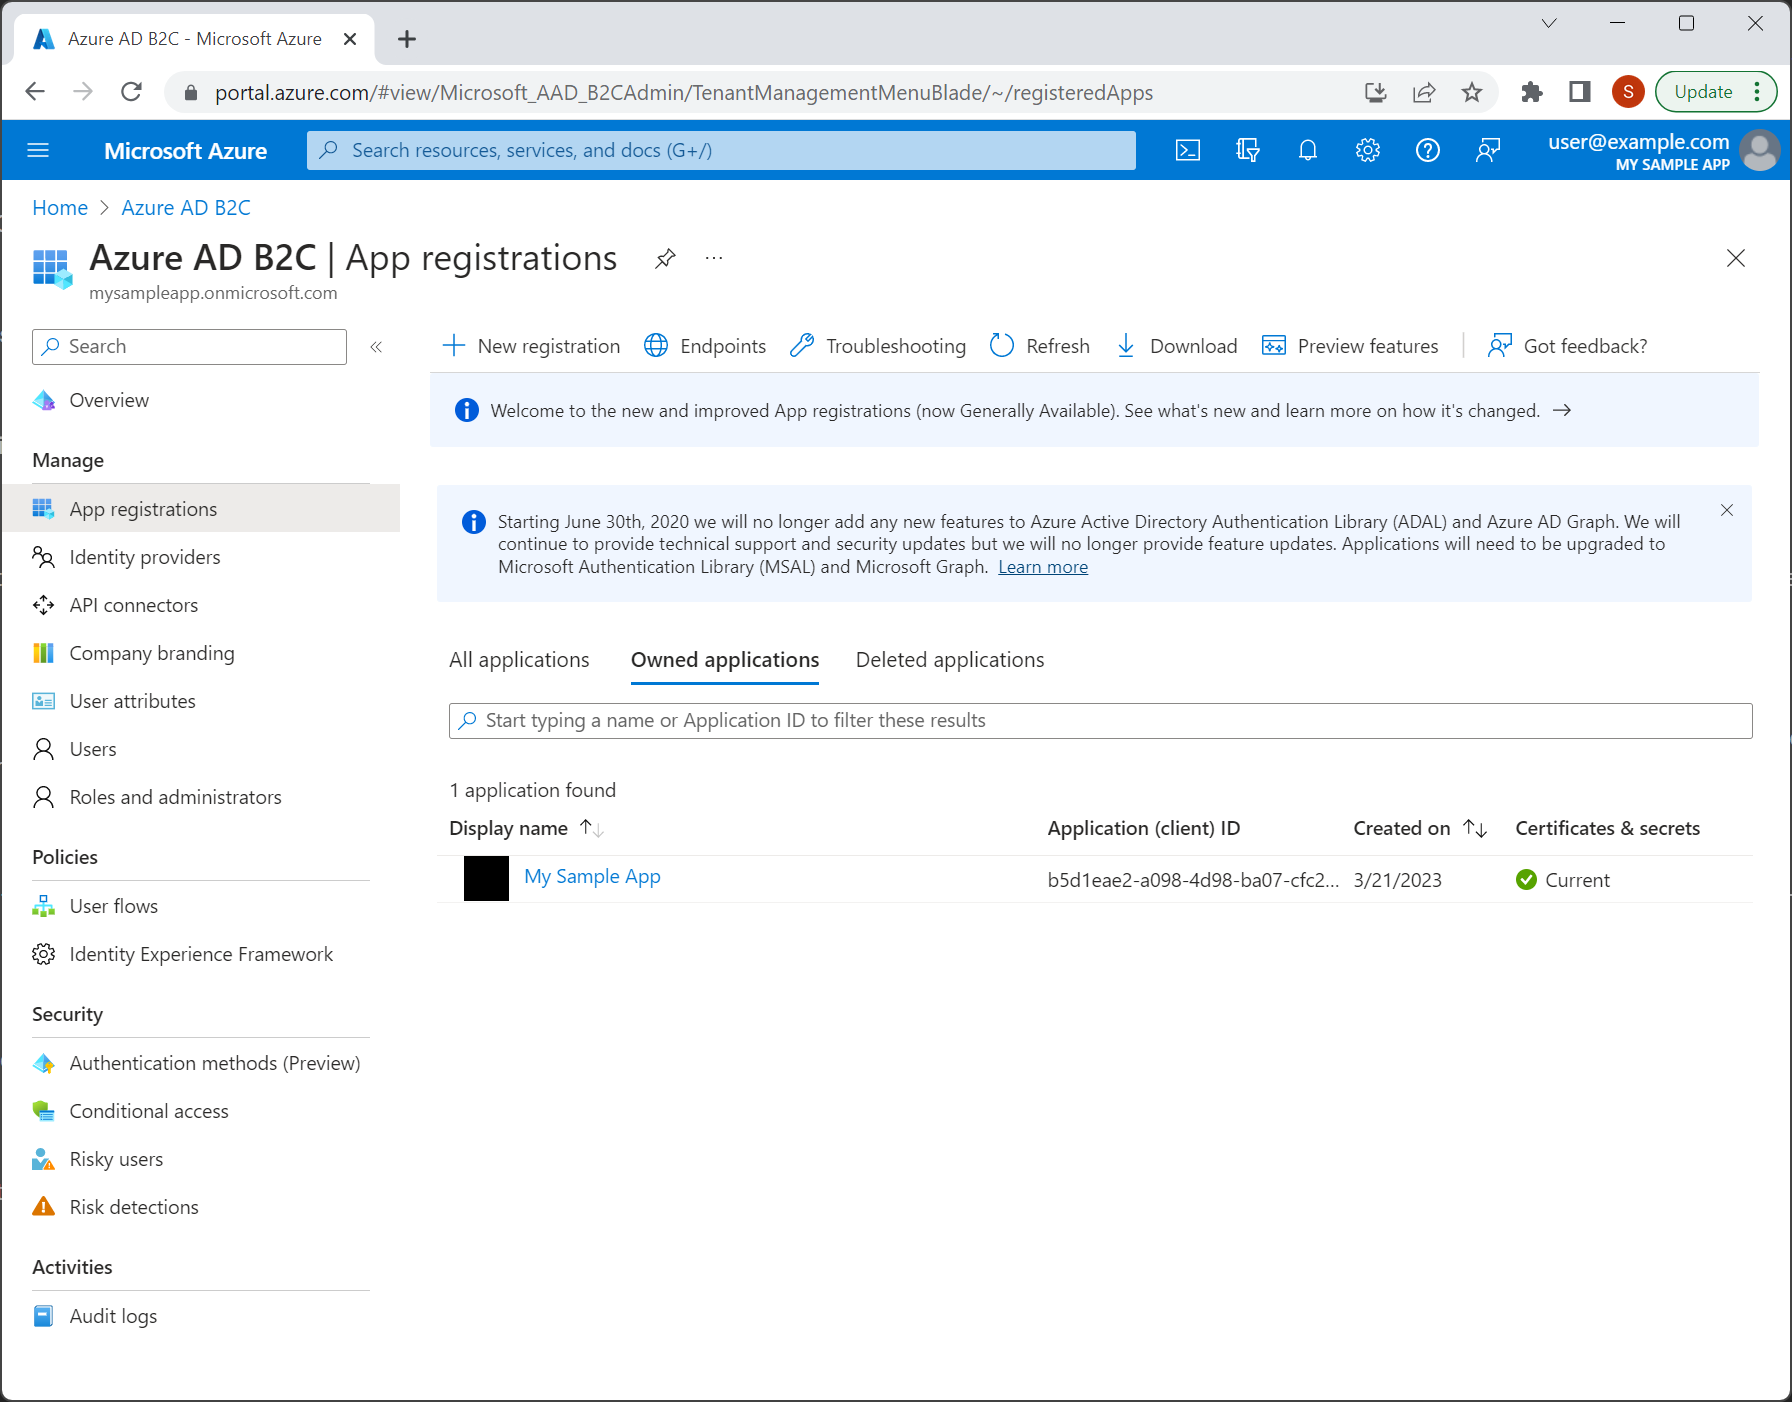Open Risky users
Image resolution: width=1792 pixels, height=1402 pixels.
(116, 1159)
